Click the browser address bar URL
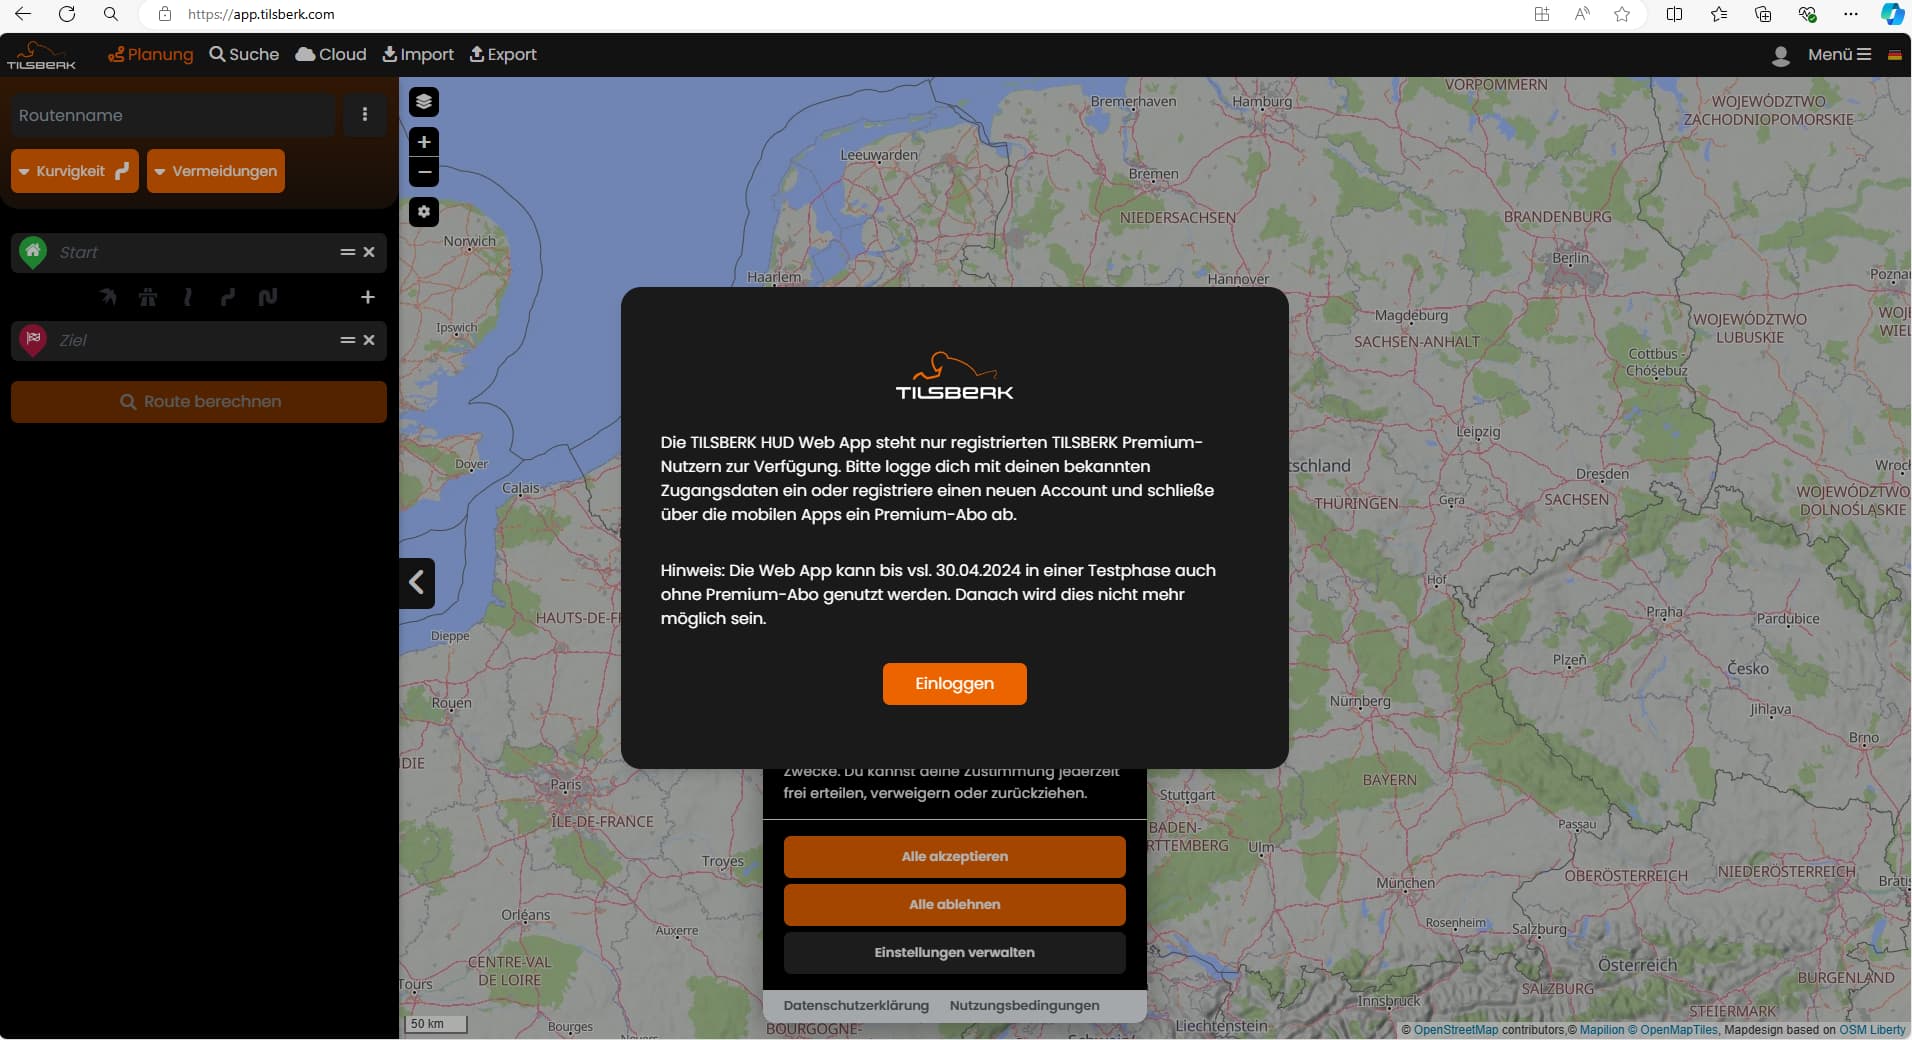The height and width of the screenshot is (1040, 1912). tap(261, 14)
